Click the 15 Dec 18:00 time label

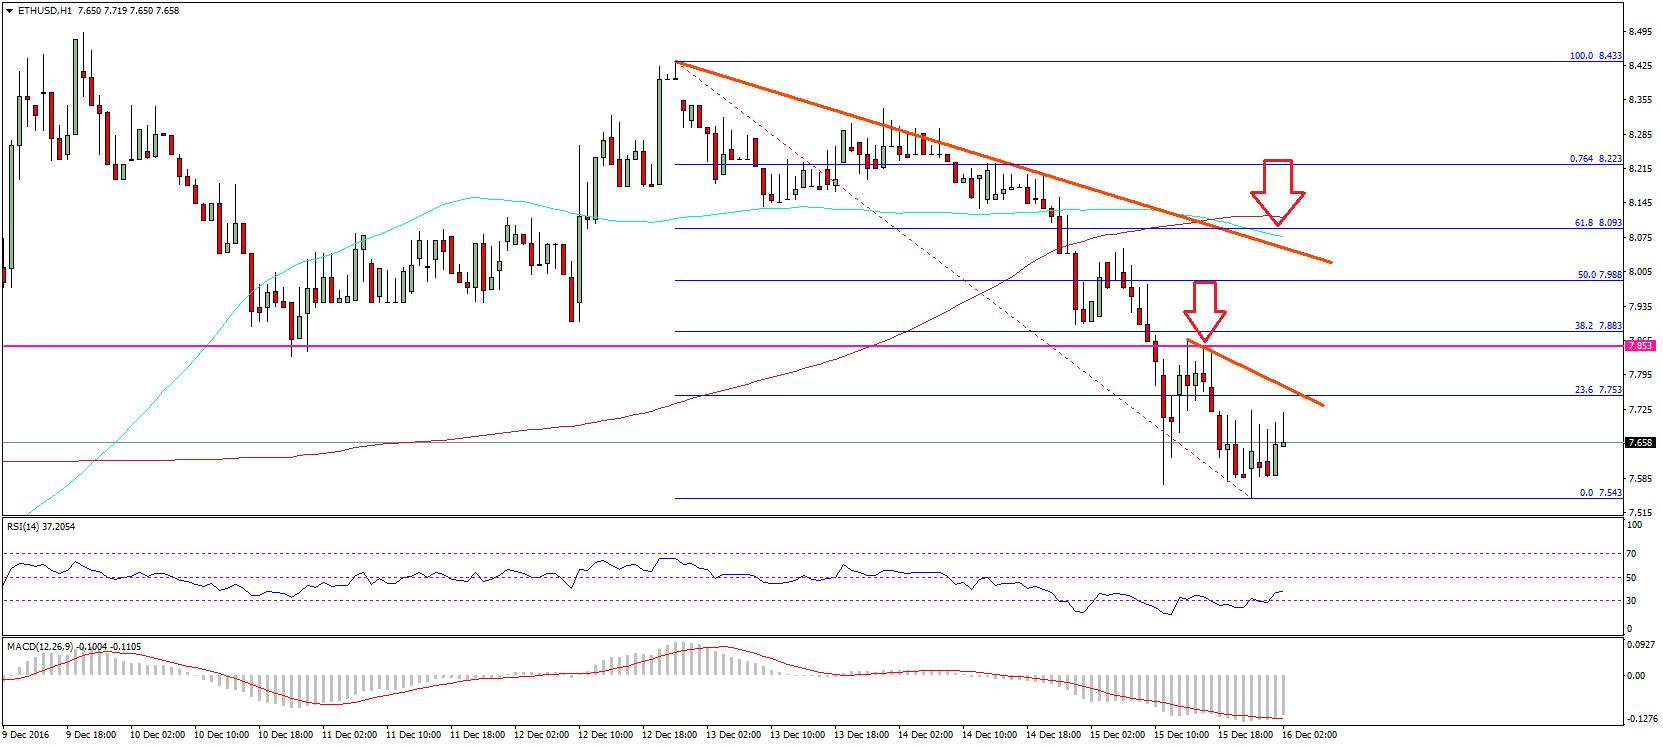click(1246, 735)
